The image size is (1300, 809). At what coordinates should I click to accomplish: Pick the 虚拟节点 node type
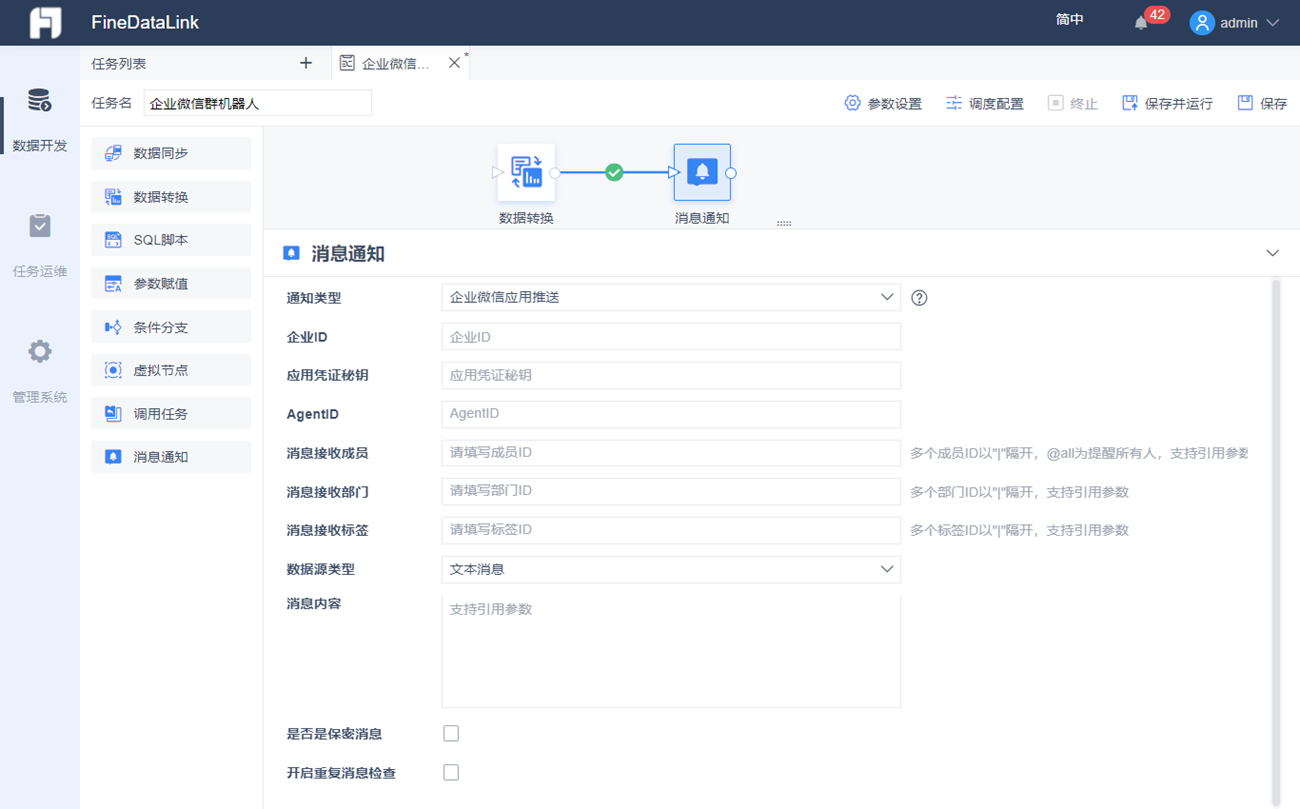pyautogui.click(x=171, y=370)
